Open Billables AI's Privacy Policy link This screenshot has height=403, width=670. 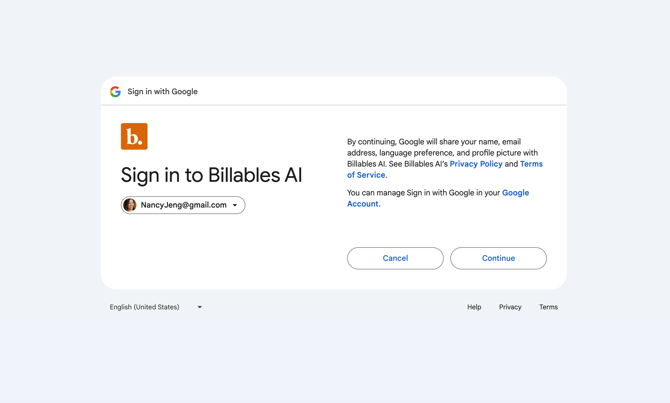click(476, 164)
